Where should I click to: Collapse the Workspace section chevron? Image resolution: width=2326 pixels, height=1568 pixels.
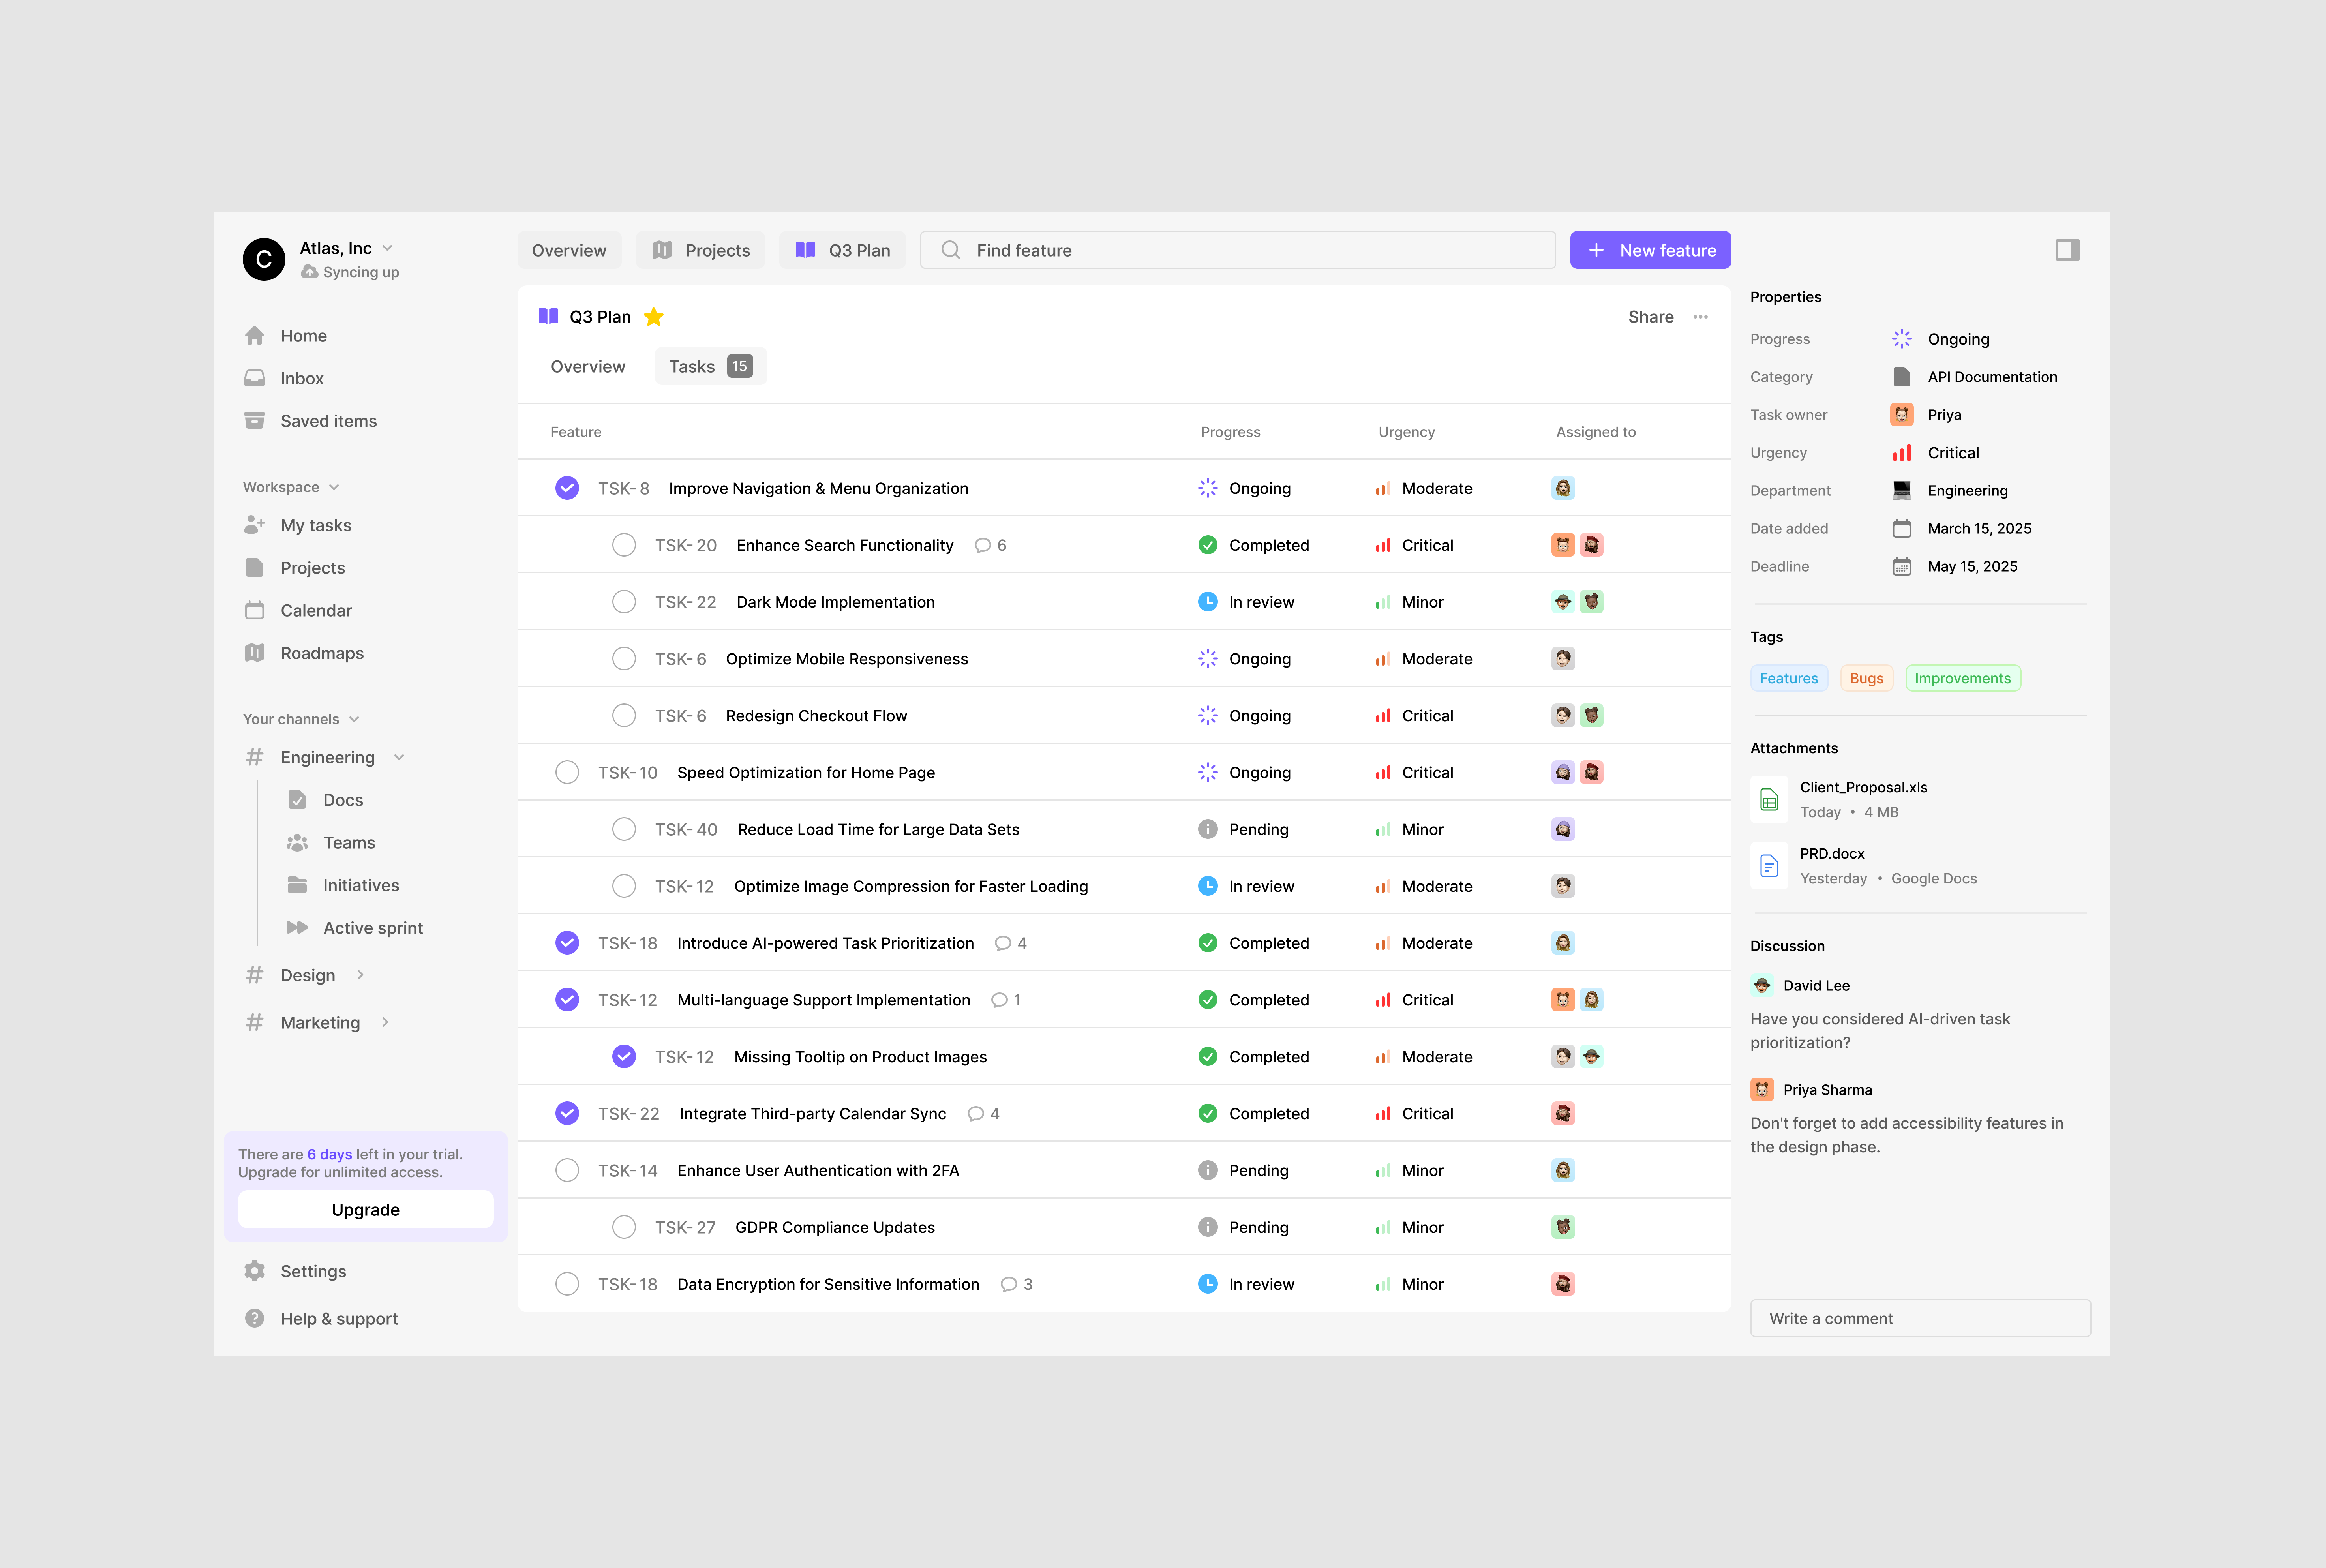(x=334, y=488)
